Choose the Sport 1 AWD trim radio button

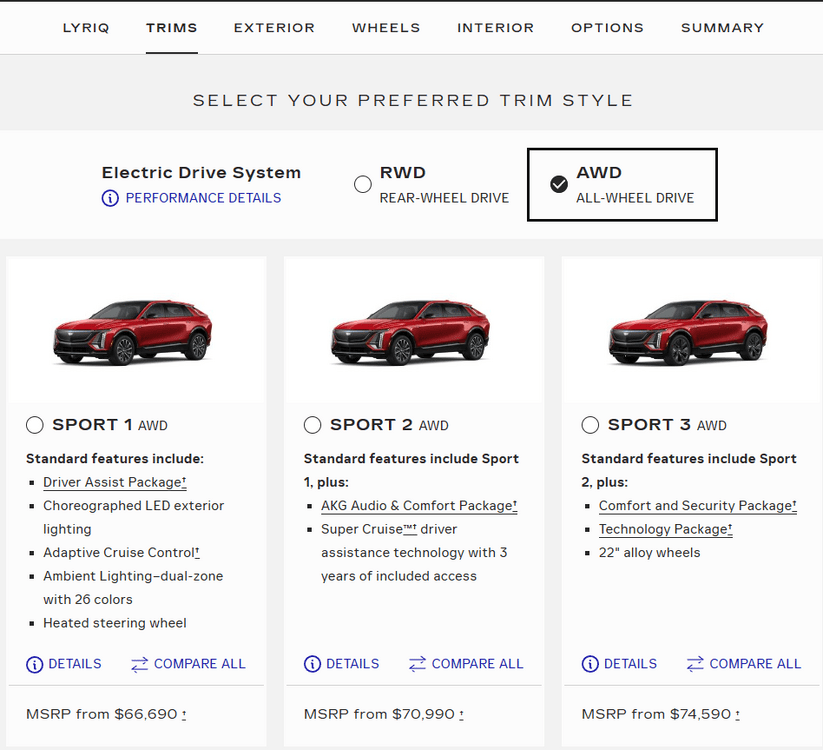coord(35,425)
